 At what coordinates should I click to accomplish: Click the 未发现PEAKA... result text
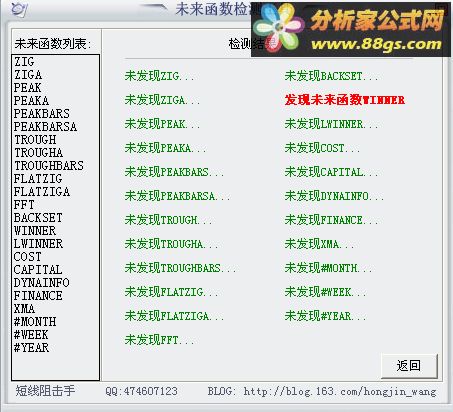pyautogui.click(x=166, y=148)
